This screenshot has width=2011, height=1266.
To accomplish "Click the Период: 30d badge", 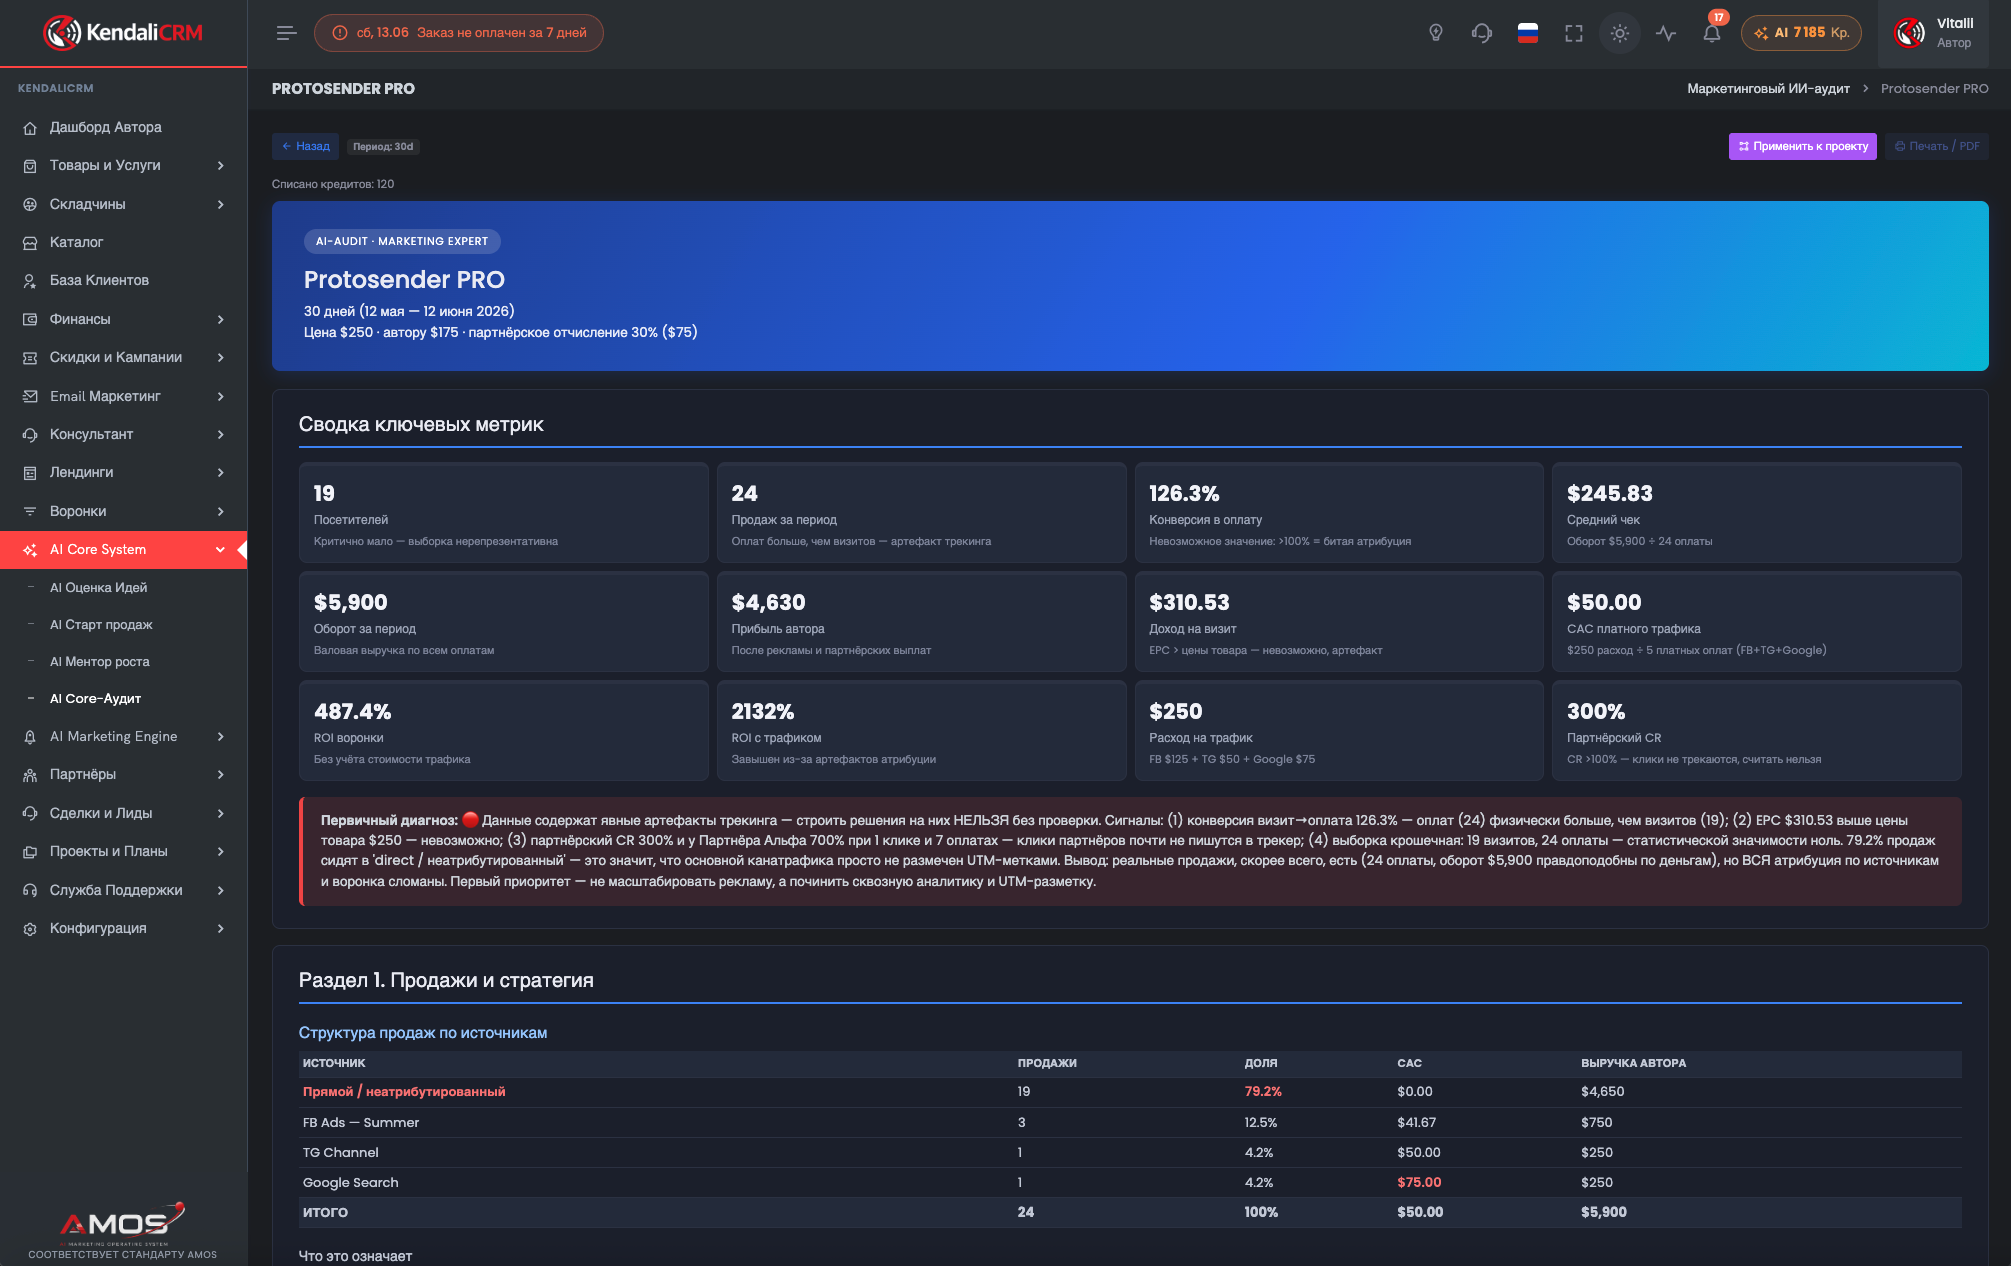I will pos(383,146).
